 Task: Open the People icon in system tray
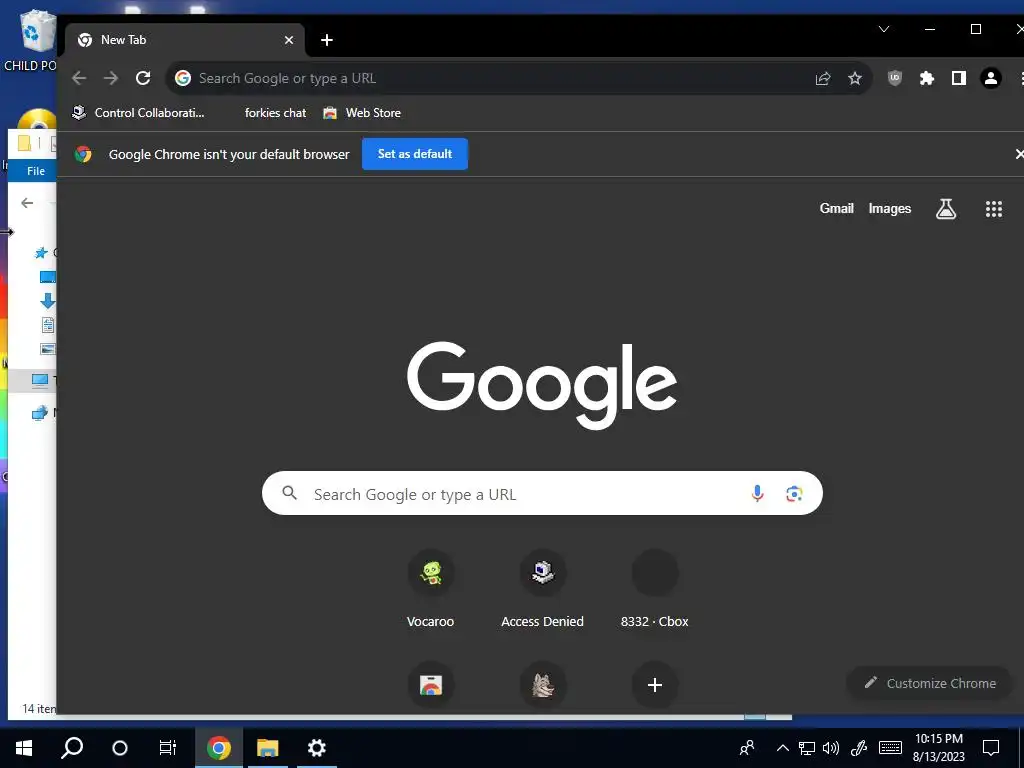click(747, 748)
